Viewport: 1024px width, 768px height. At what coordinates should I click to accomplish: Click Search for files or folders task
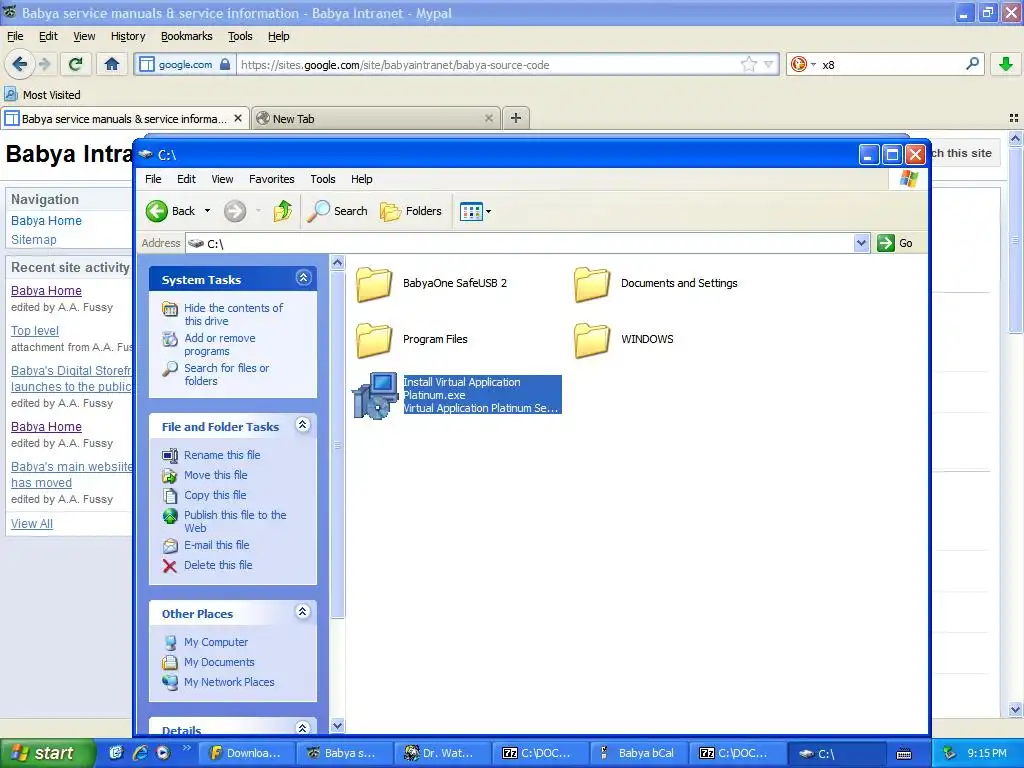[x=226, y=374]
